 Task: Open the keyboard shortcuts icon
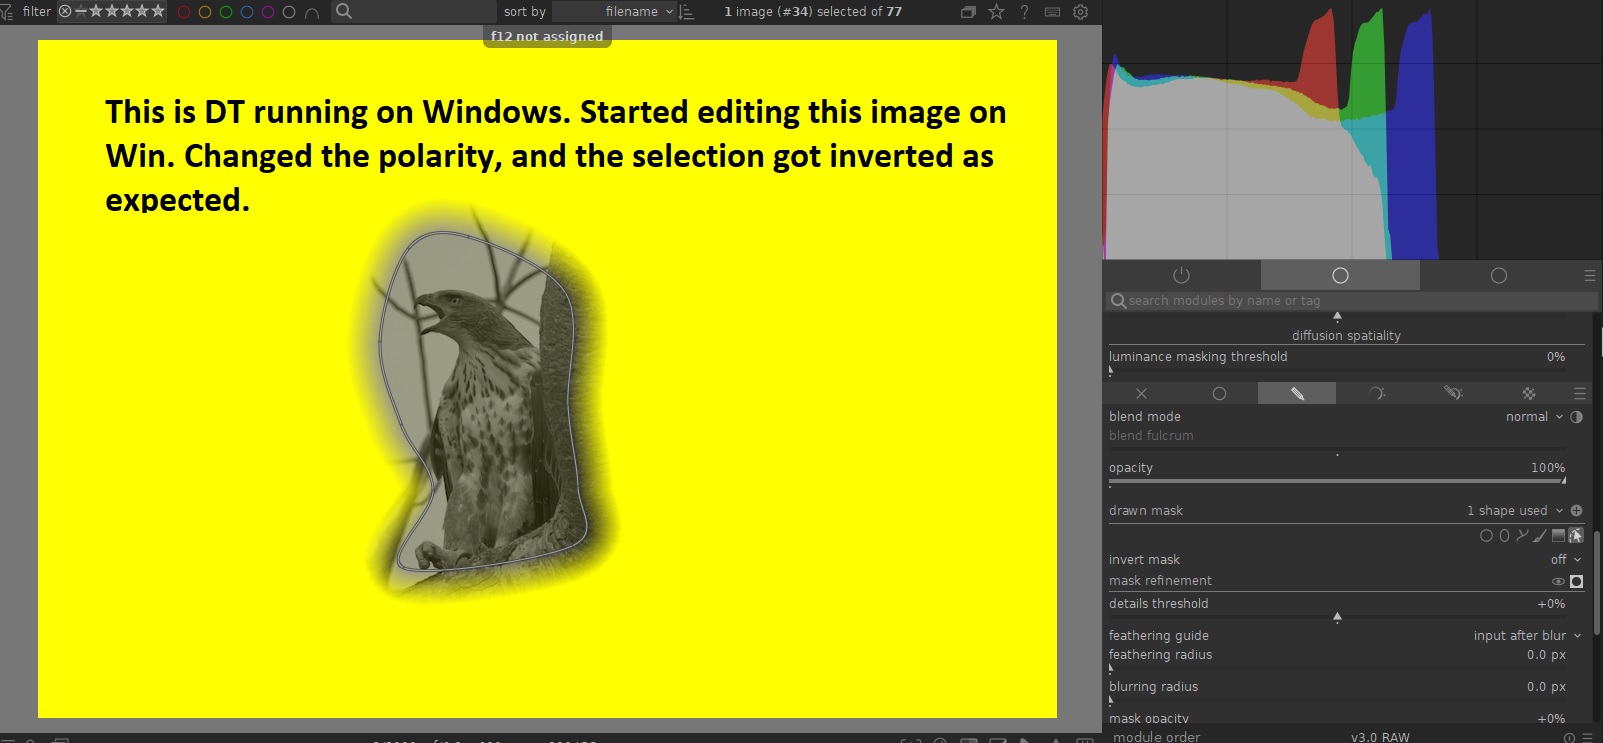[1052, 12]
